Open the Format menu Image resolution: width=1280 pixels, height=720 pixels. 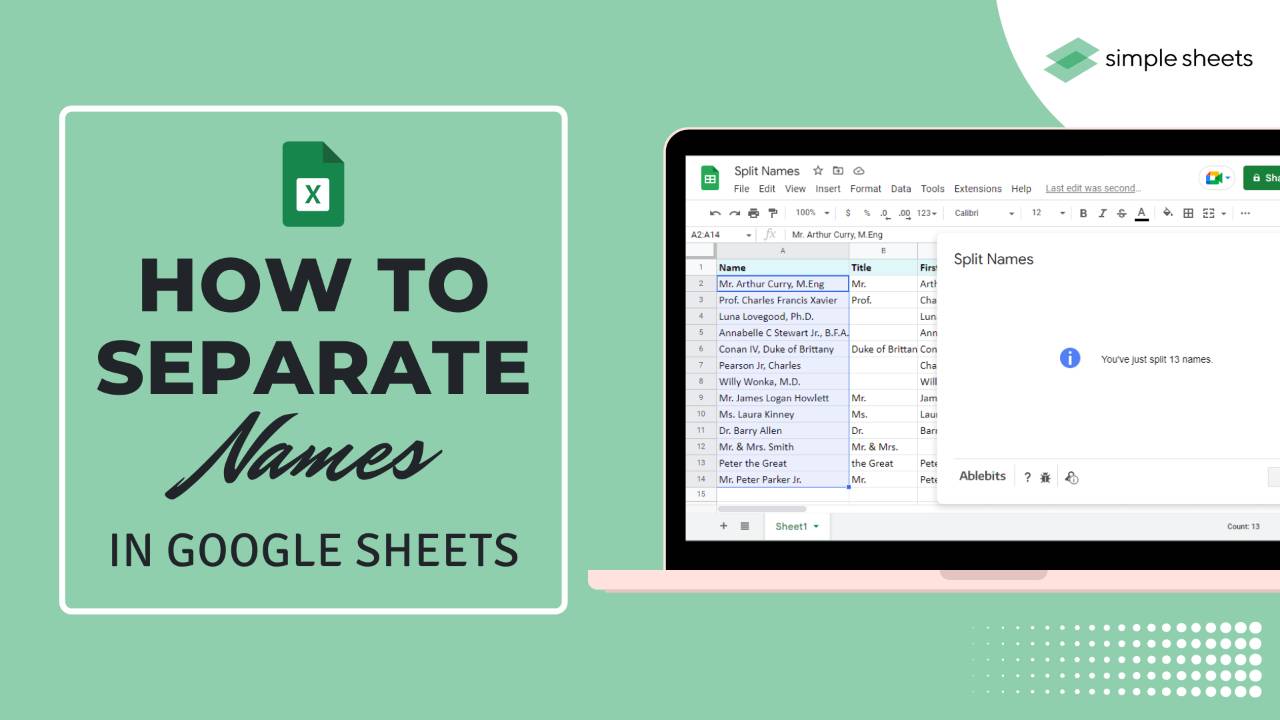coord(865,189)
